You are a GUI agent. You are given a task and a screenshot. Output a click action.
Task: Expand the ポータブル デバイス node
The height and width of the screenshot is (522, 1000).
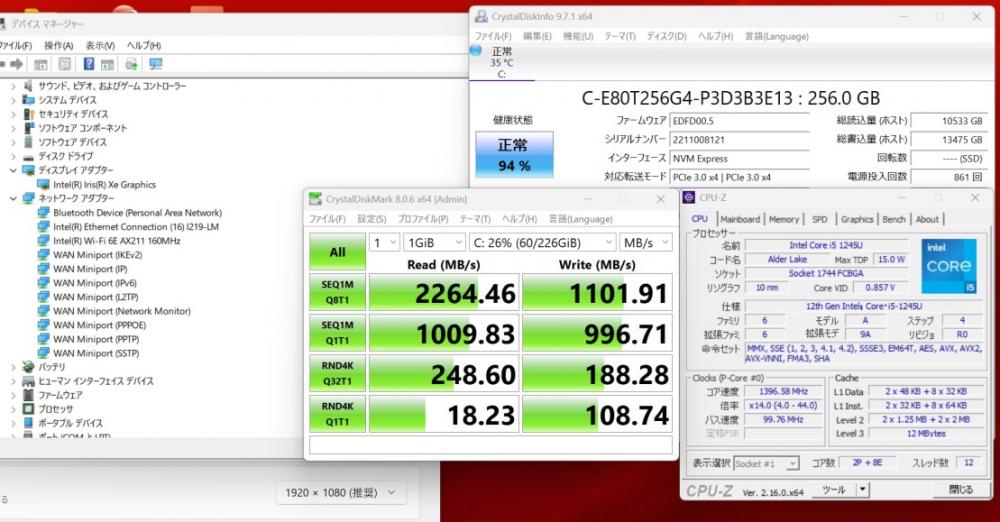point(13,423)
